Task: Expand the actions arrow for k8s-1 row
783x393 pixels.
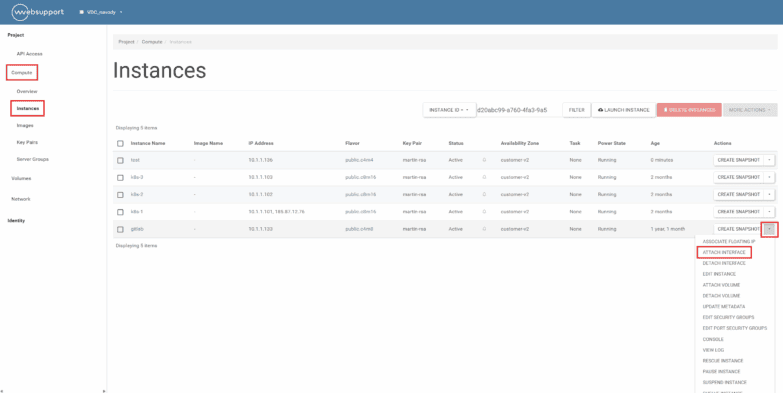Action: 770,212
